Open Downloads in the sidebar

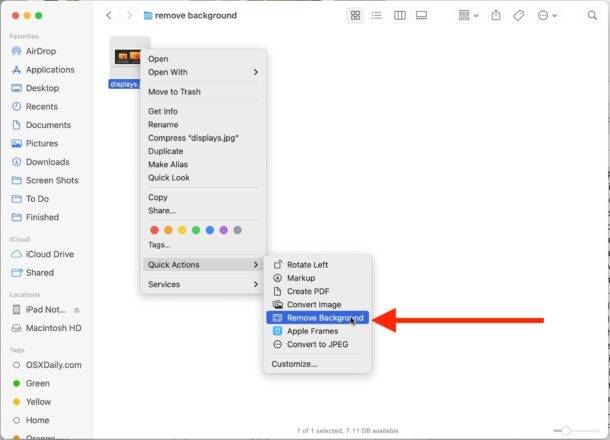click(47, 162)
